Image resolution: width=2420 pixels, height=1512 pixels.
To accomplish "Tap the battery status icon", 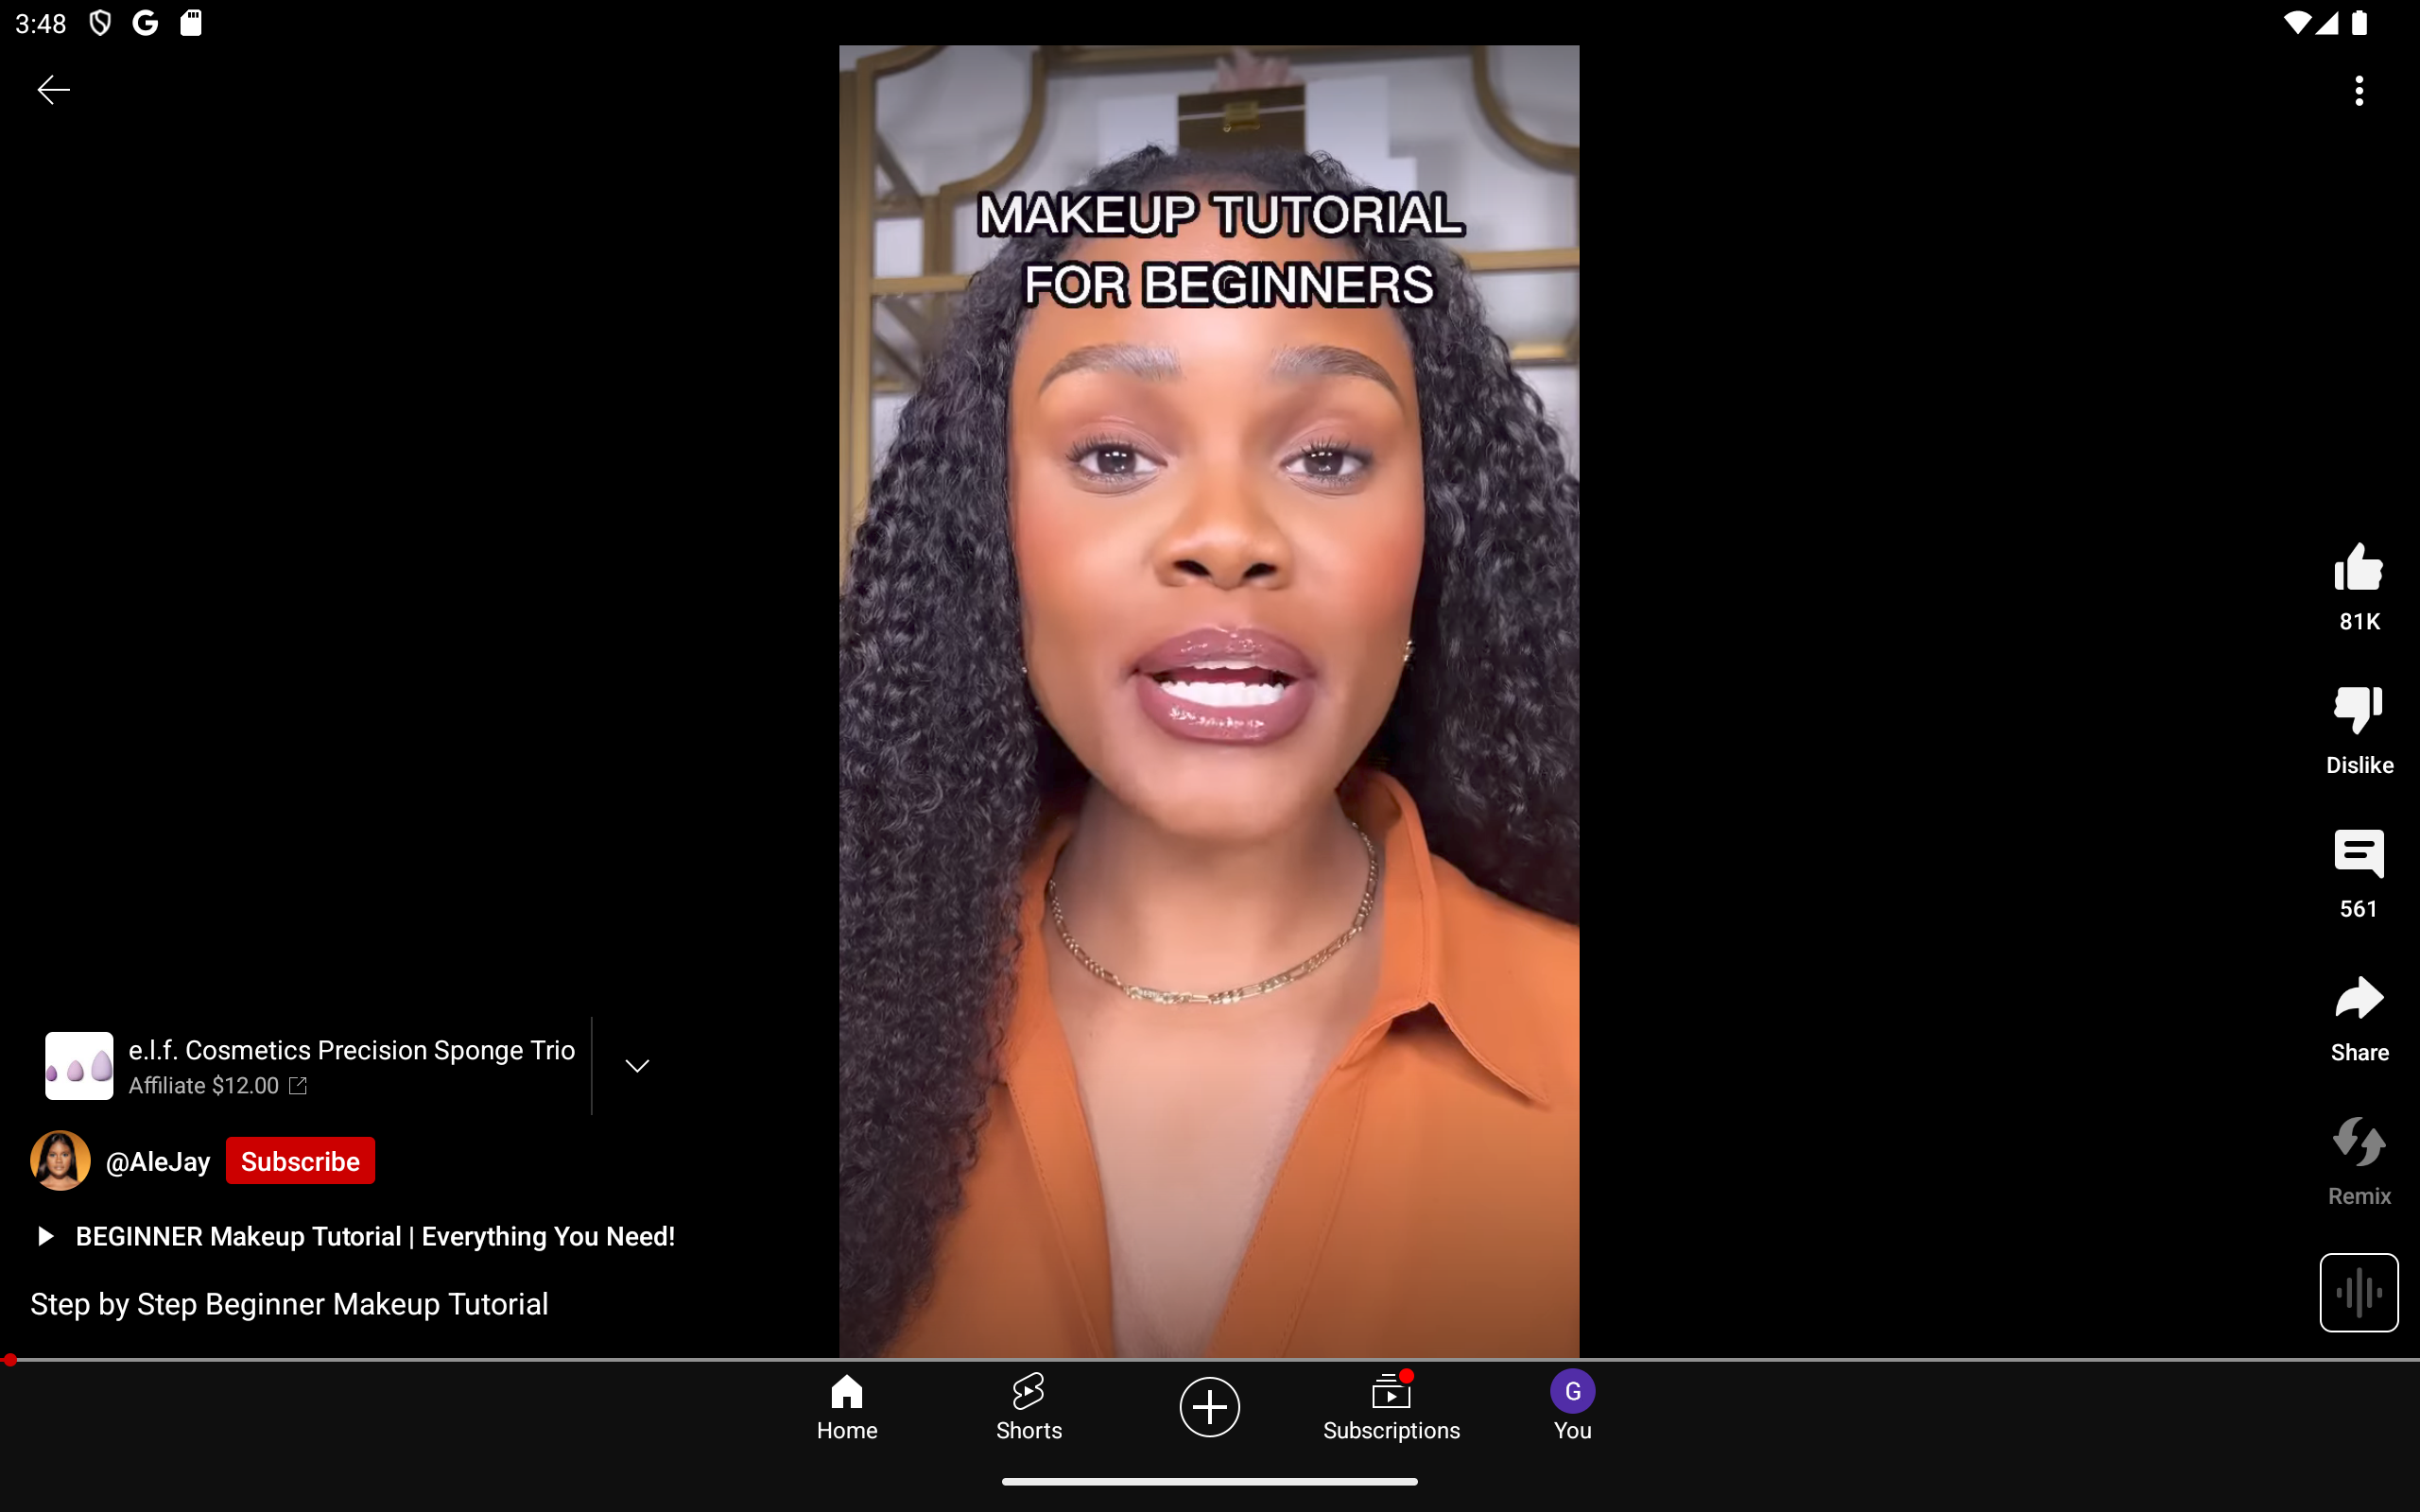I will (x=2360, y=23).
